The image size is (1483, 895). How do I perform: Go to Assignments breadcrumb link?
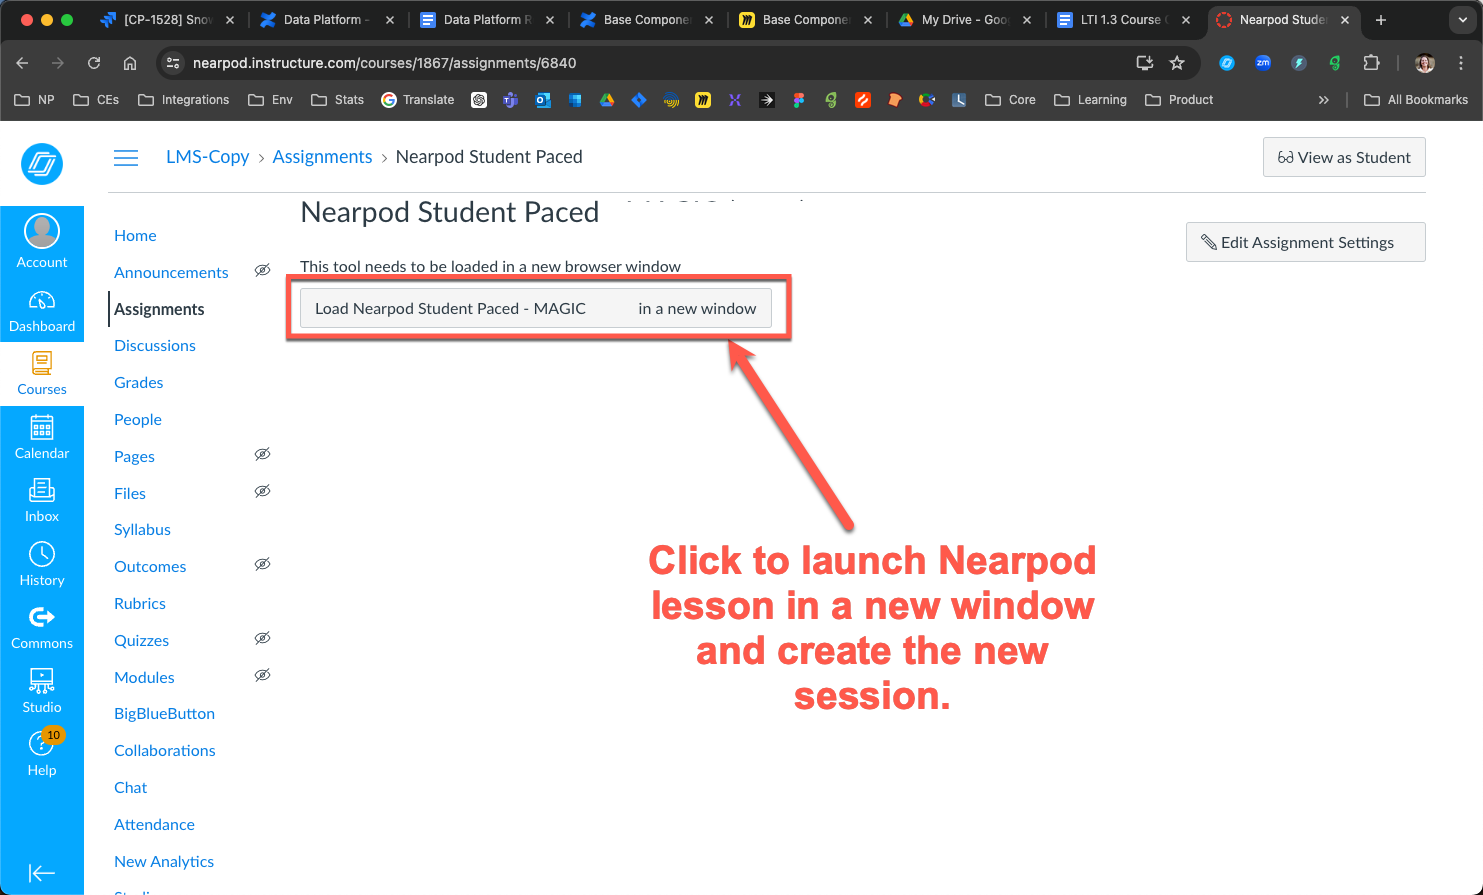click(x=322, y=157)
